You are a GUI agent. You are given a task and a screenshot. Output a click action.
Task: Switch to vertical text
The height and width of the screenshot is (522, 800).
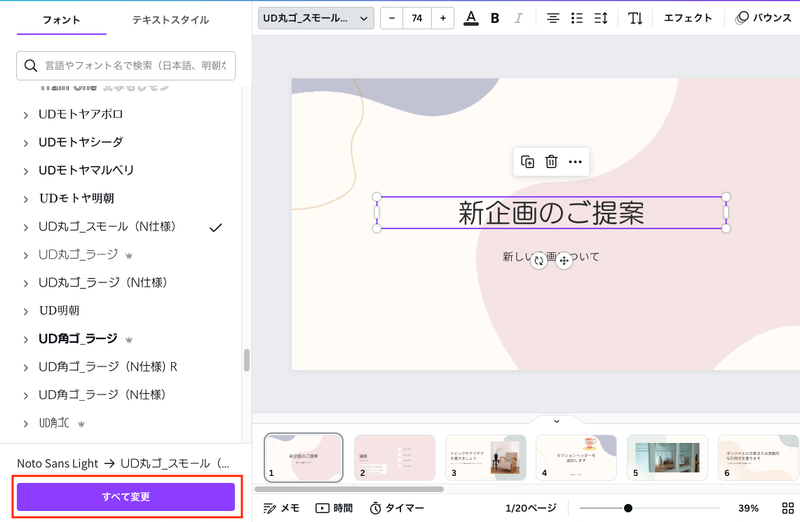click(x=635, y=18)
